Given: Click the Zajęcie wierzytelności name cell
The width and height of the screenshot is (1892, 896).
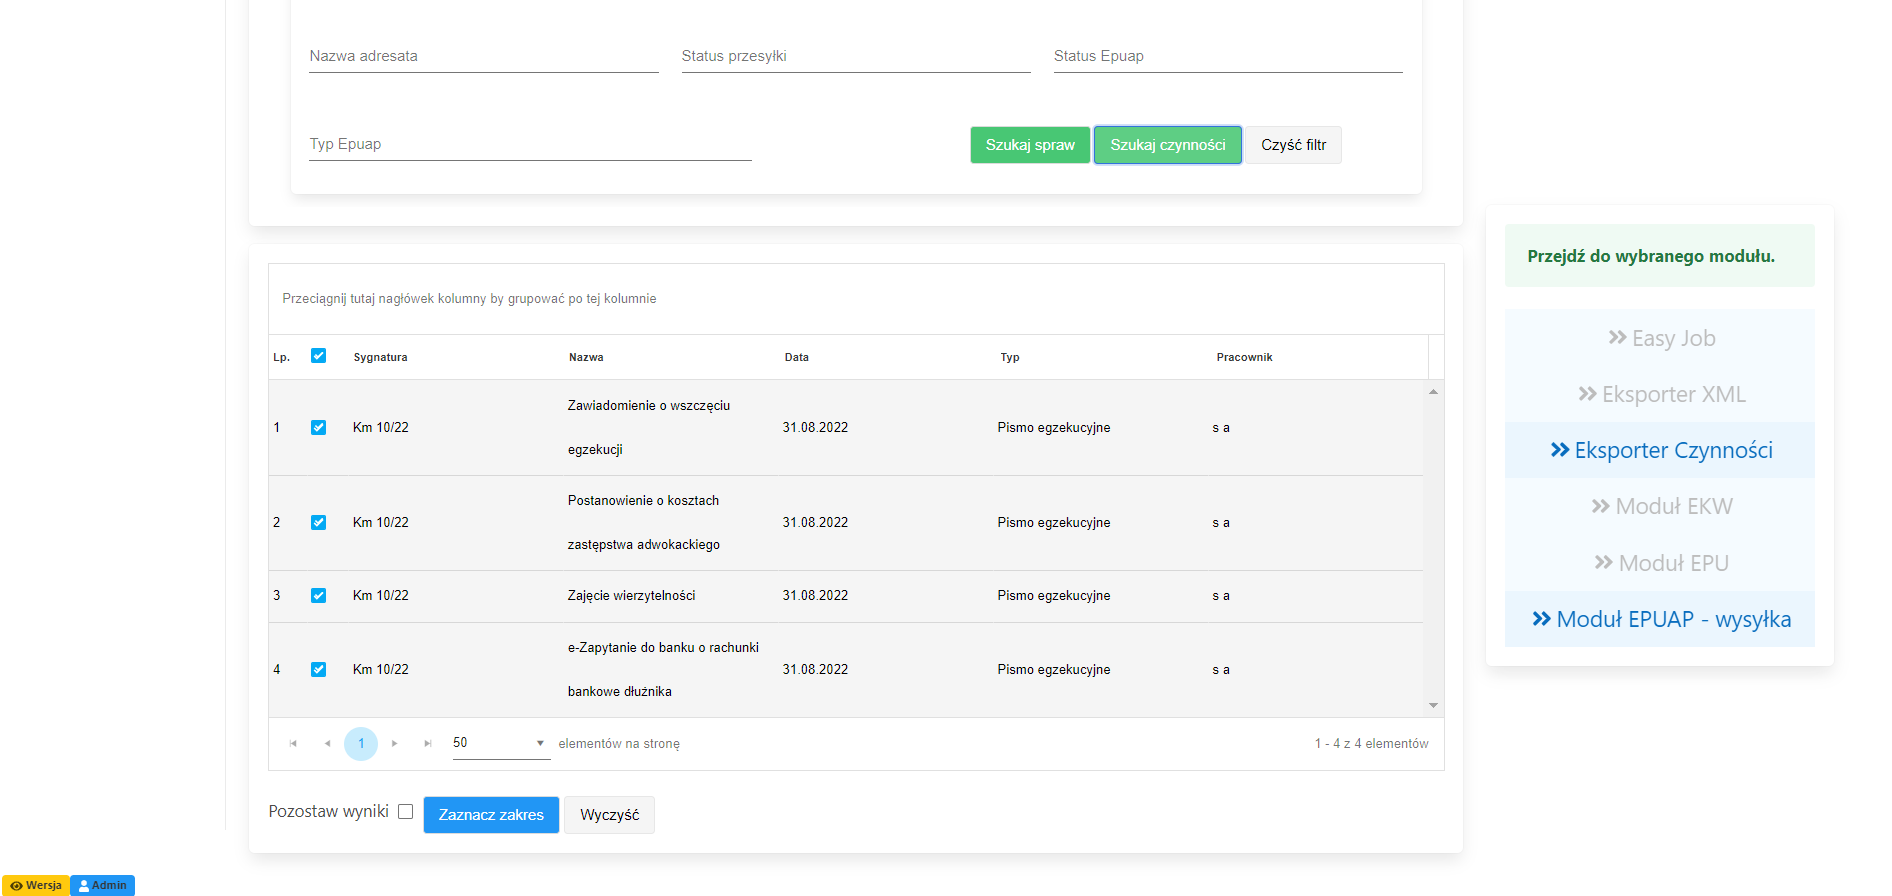Looking at the screenshot, I should pos(631,595).
